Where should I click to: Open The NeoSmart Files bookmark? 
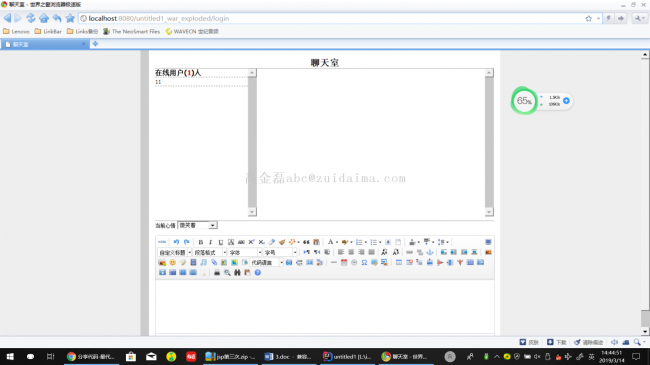pyautogui.click(x=131, y=32)
